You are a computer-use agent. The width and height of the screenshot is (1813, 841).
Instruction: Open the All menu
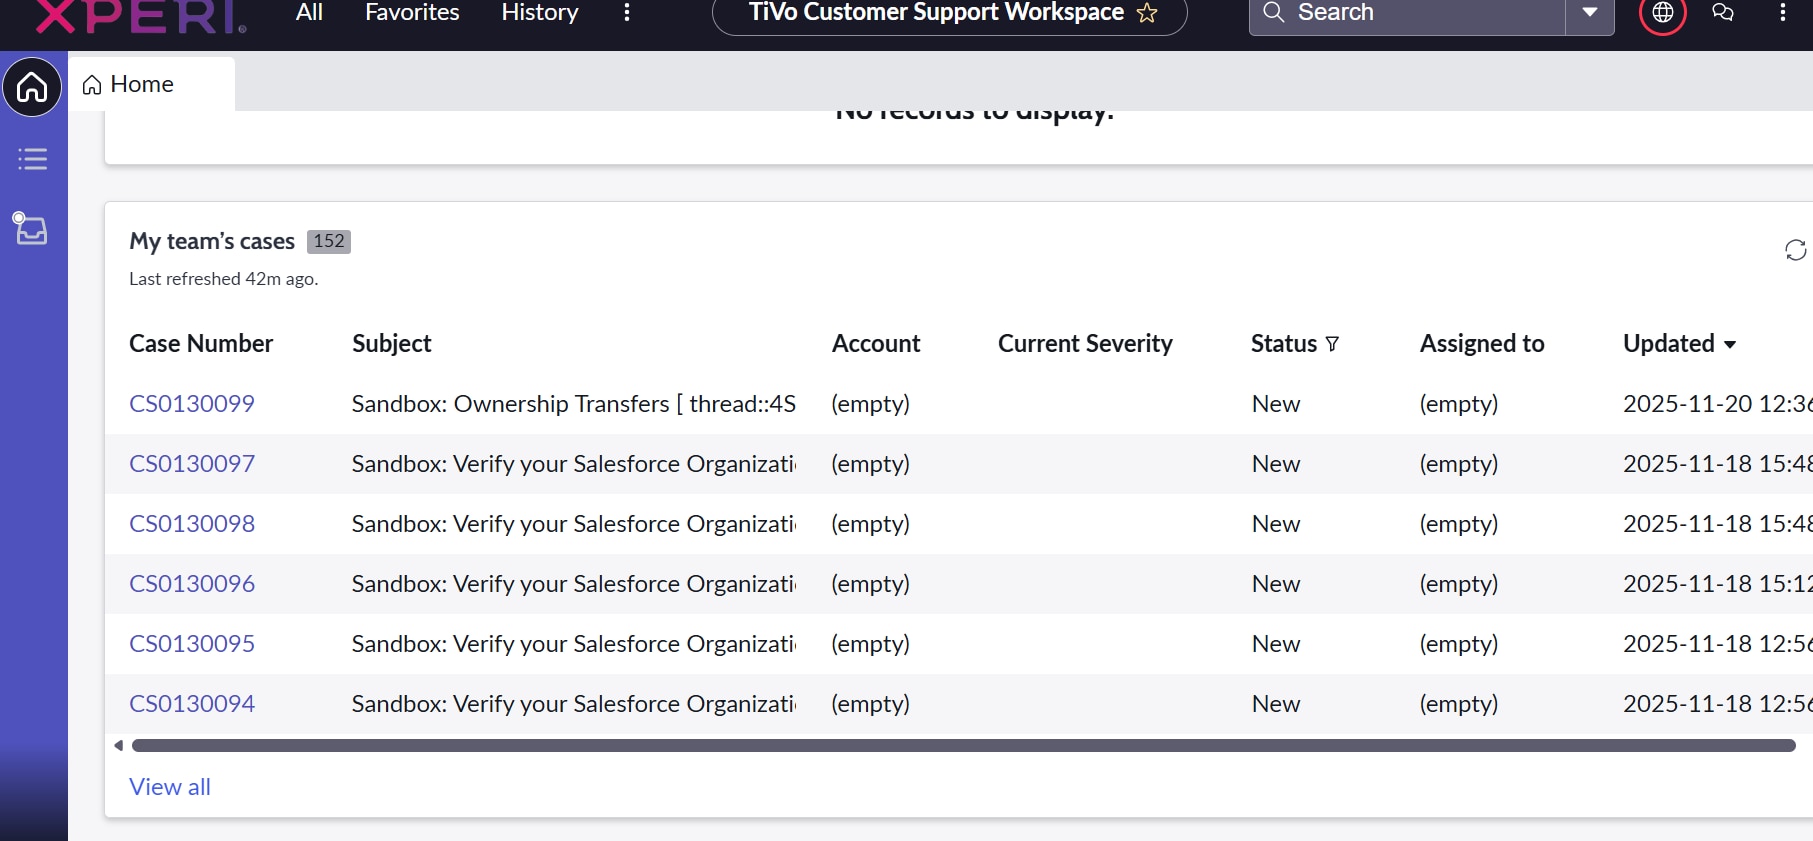309,12
